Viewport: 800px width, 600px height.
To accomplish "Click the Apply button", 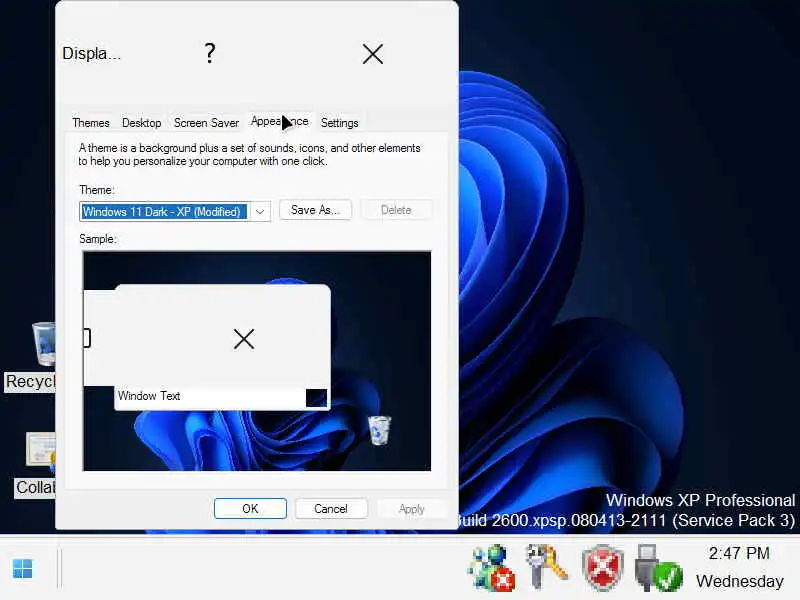I will [412, 509].
